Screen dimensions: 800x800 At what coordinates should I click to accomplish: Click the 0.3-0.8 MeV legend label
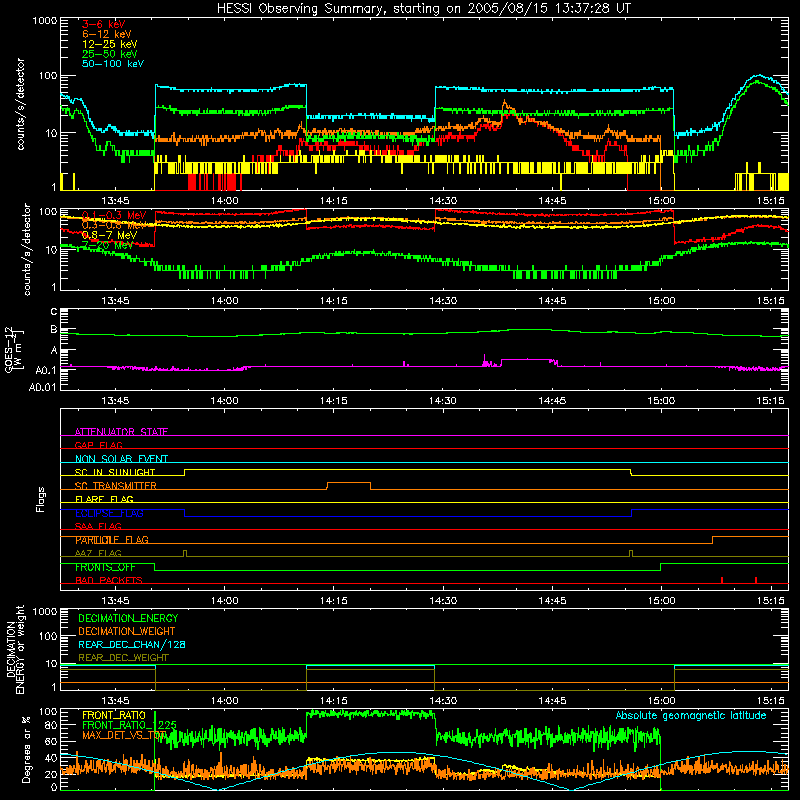pyautogui.click(x=114, y=225)
